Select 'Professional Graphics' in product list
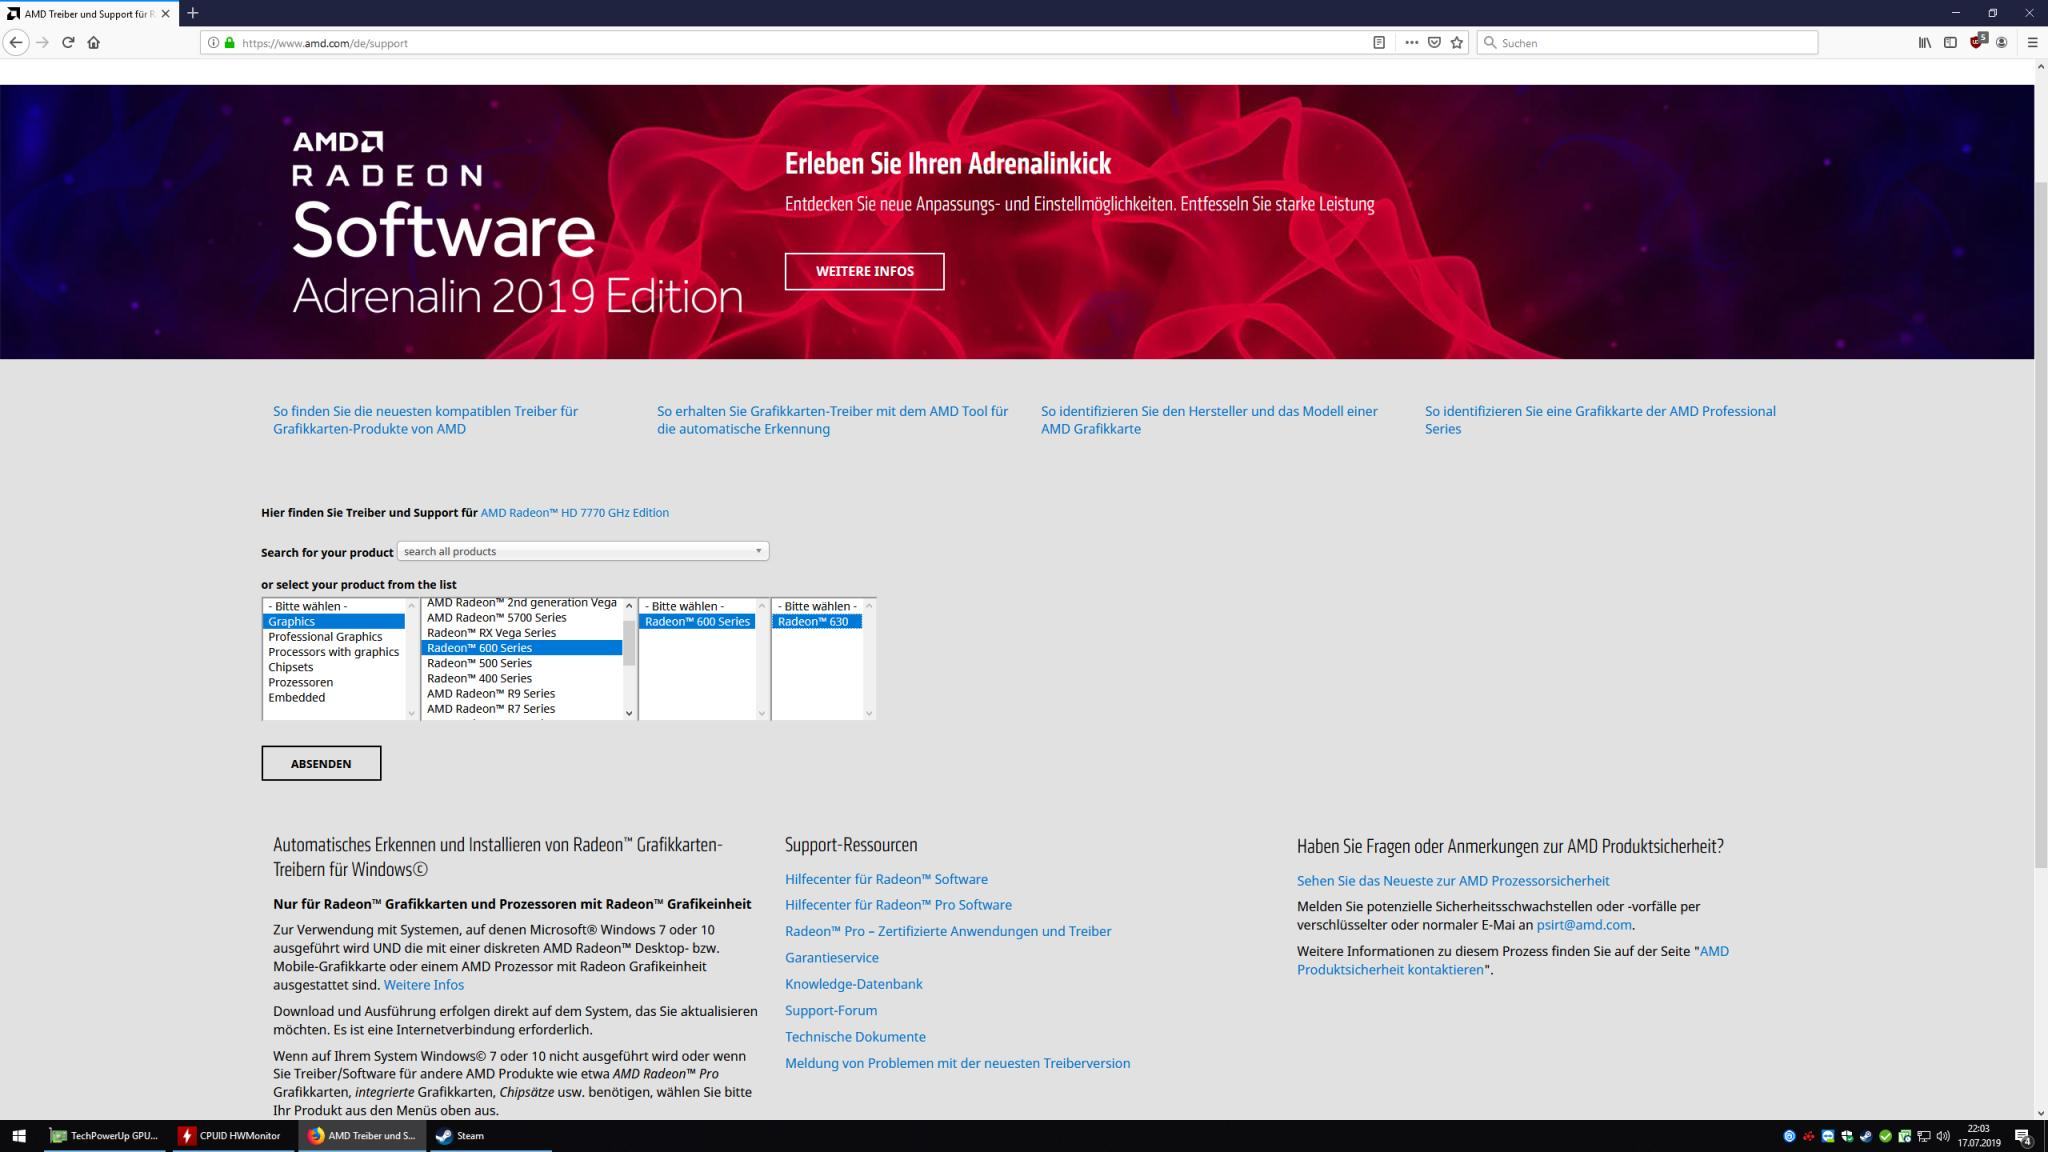This screenshot has width=2048, height=1152. pos(325,637)
